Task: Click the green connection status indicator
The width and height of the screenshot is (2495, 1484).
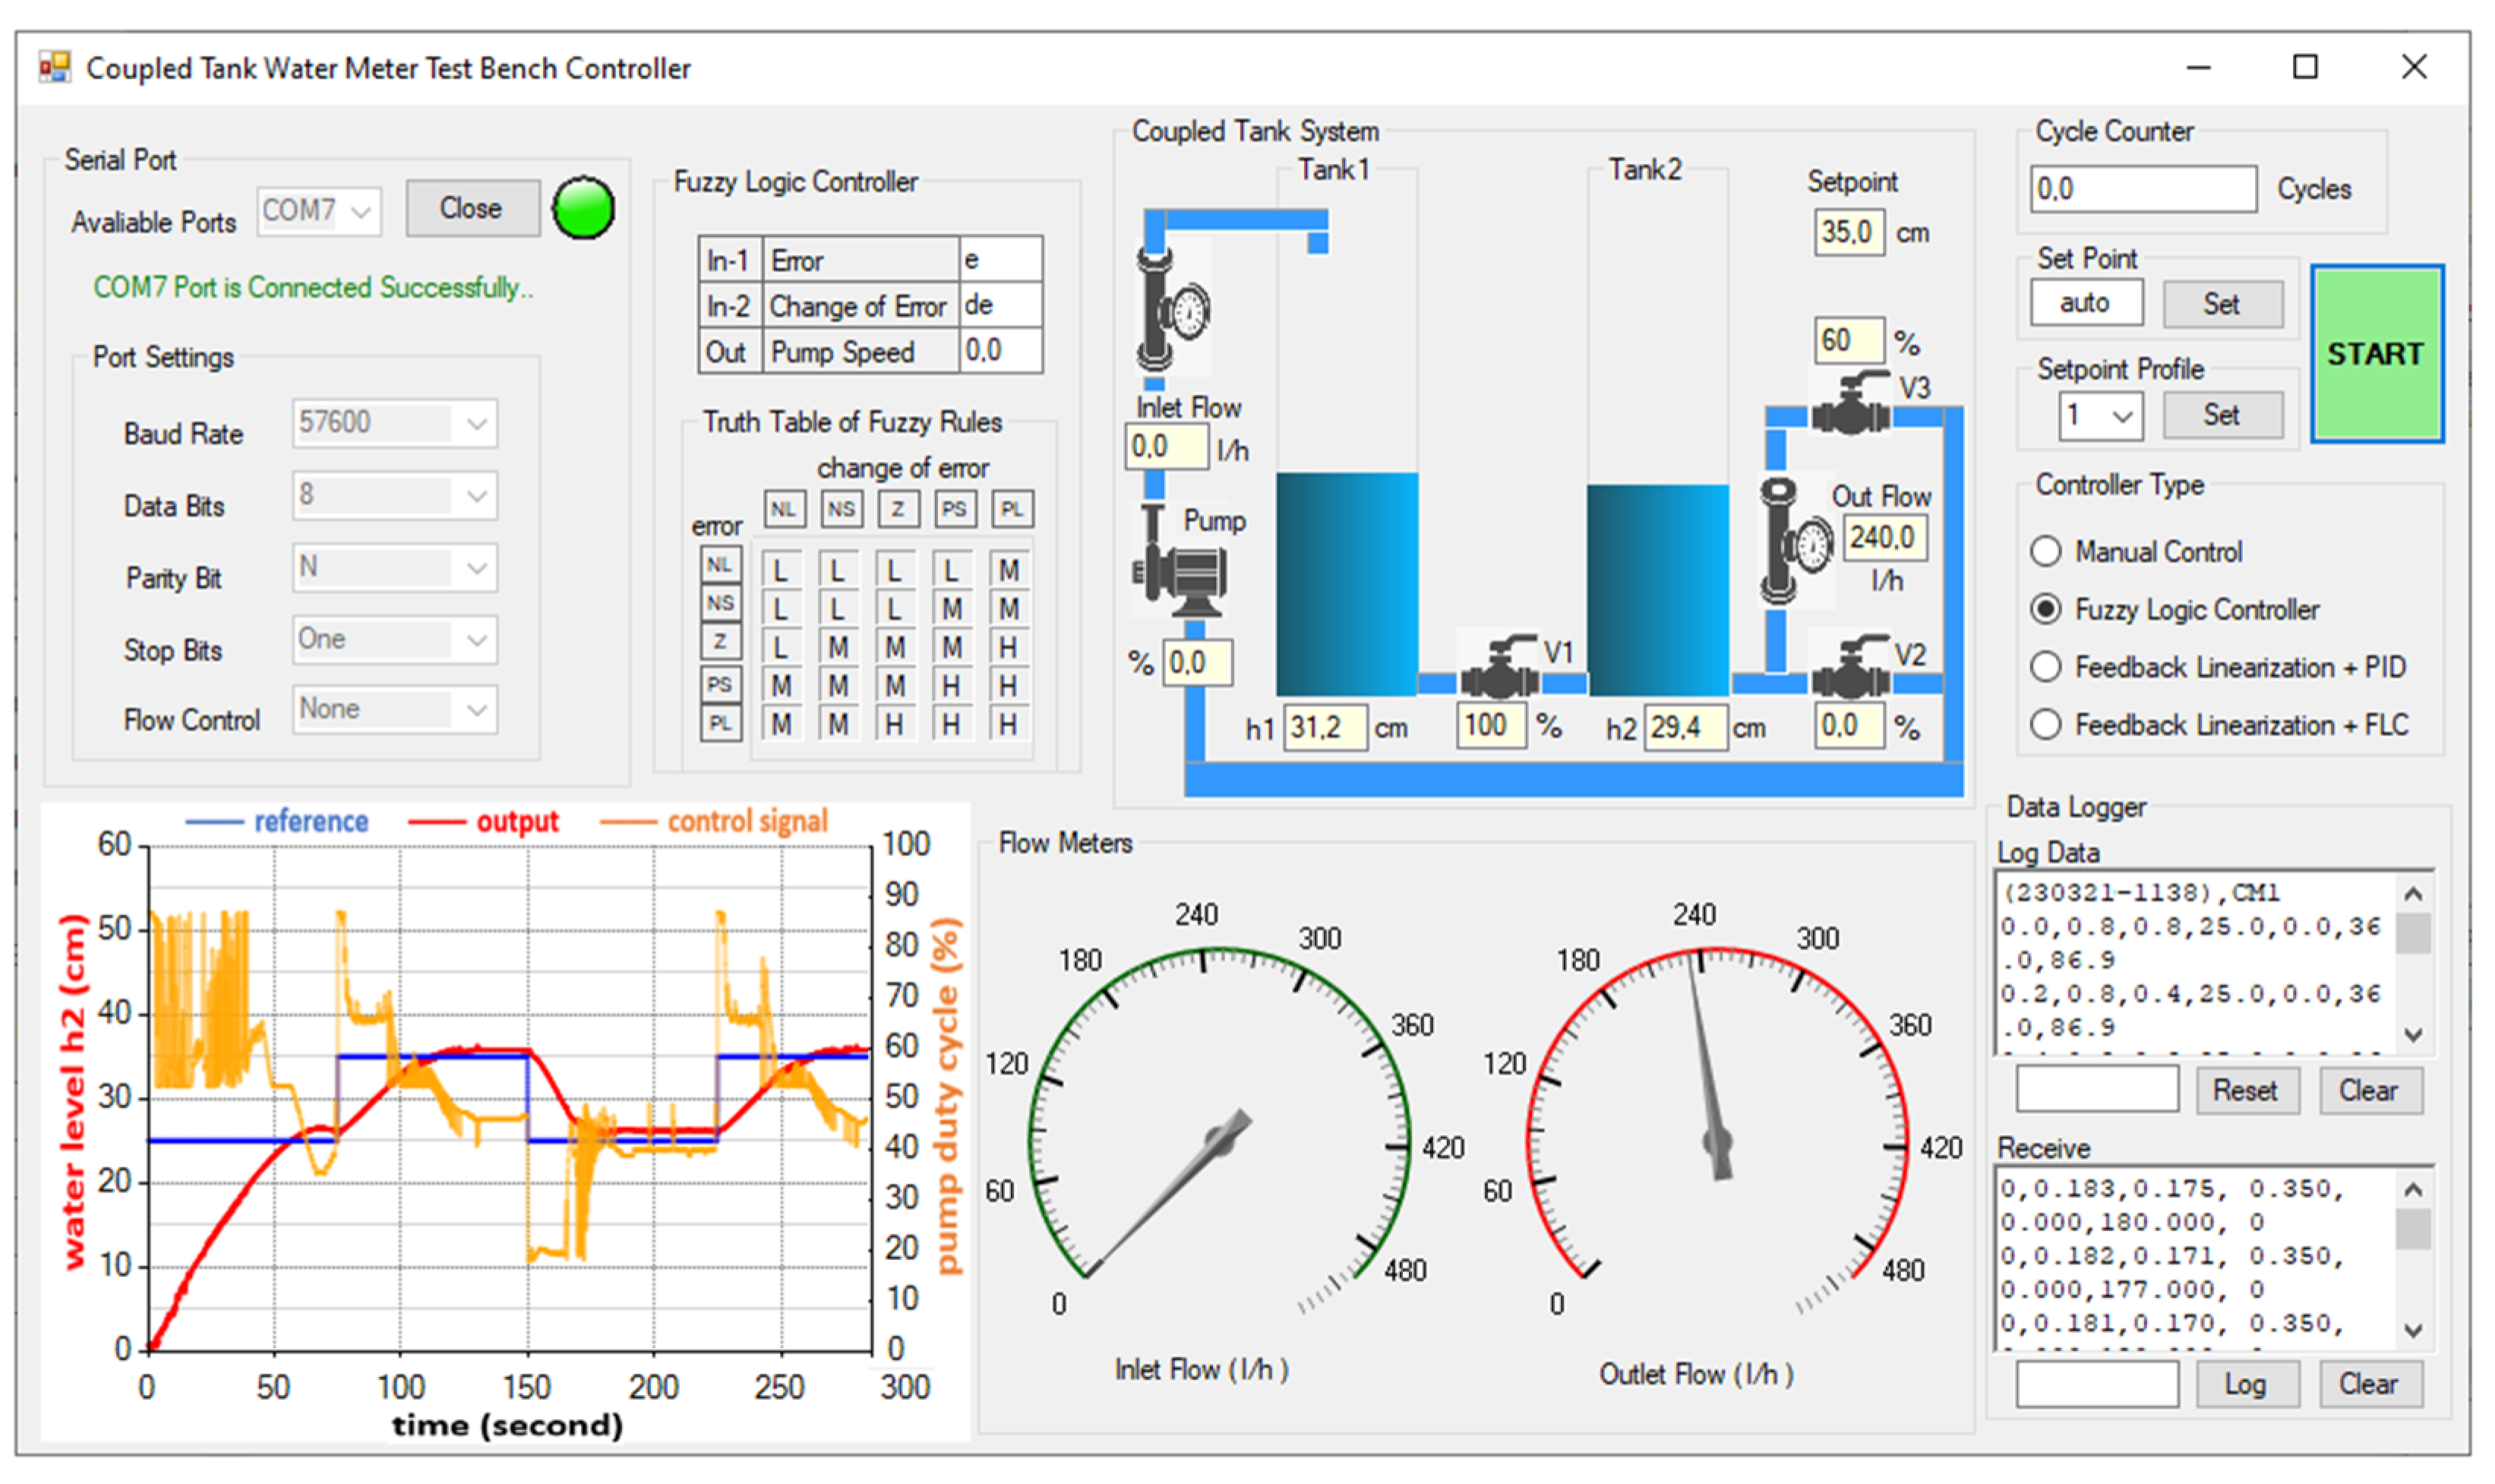Action: click(x=583, y=208)
